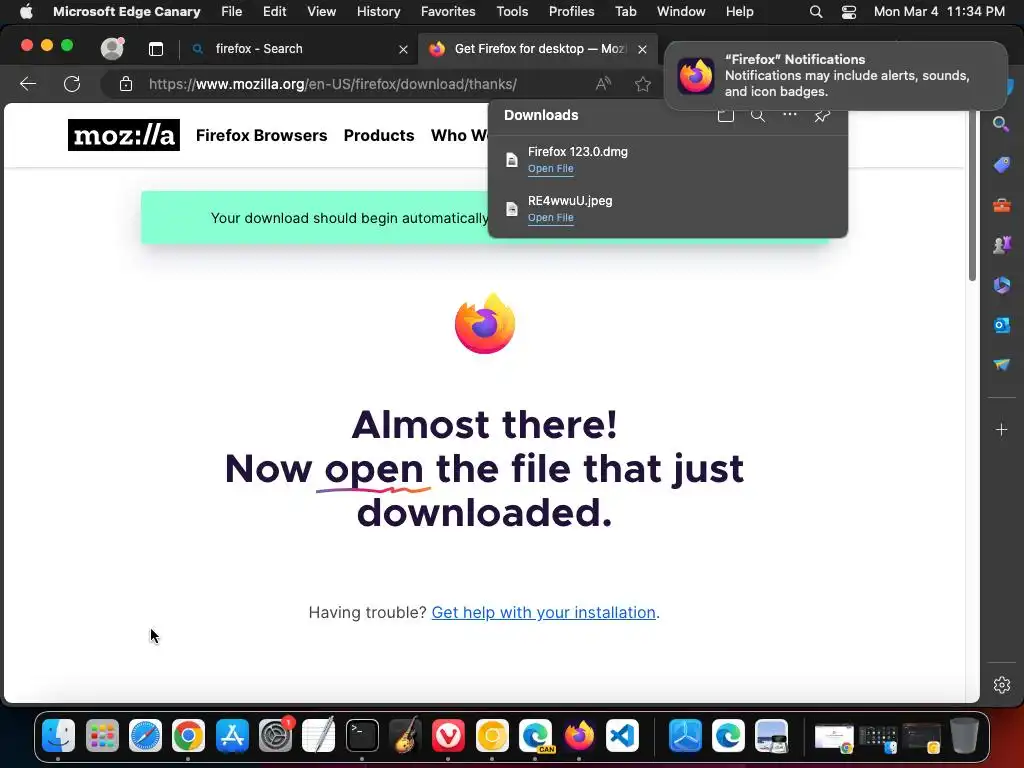Open Finder from the dock
Screen dimensions: 1024x768
tap(59, 736)
